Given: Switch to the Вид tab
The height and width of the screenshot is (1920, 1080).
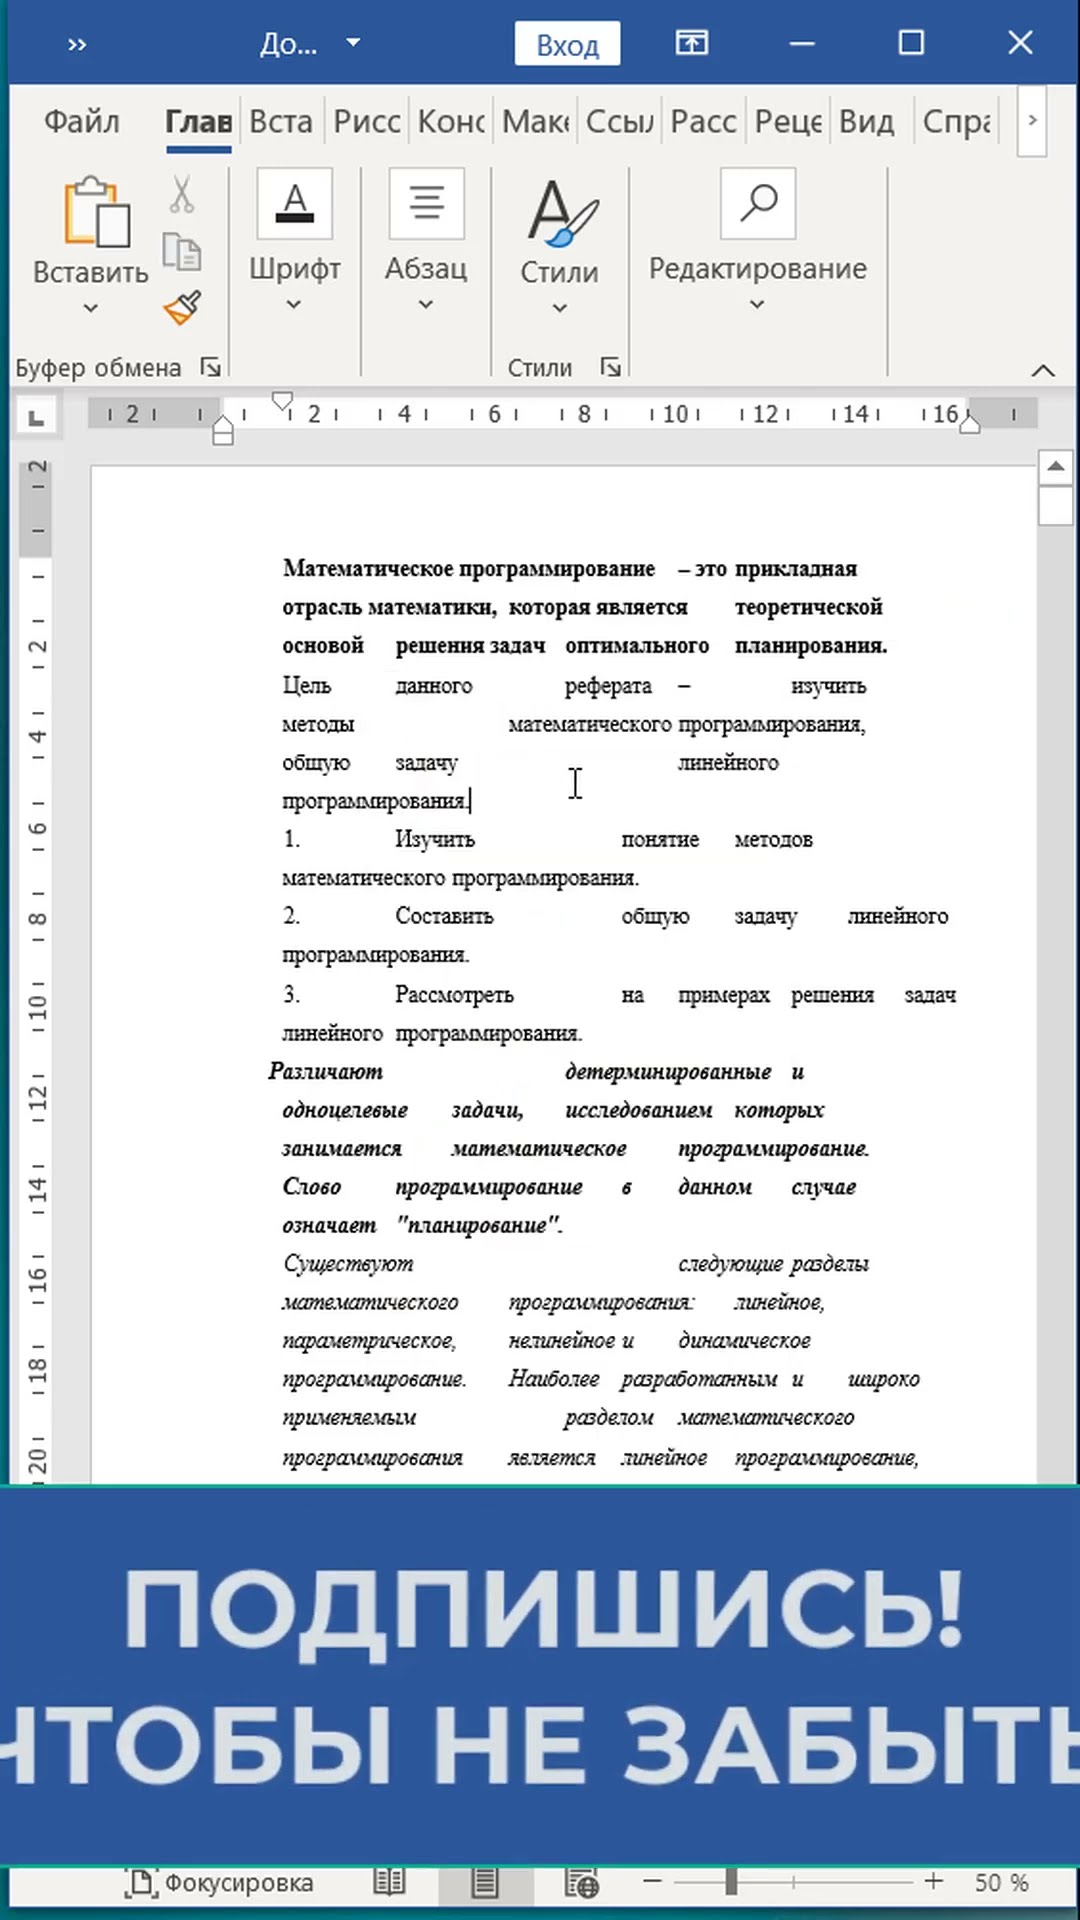Looking at the screenshot, I should coord(867,121).
